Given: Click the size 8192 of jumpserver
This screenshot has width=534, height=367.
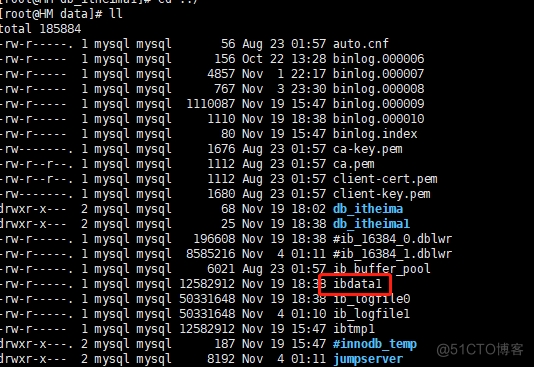Looking at the screenshot, I should pyautogui.click(x=221, y=359).
